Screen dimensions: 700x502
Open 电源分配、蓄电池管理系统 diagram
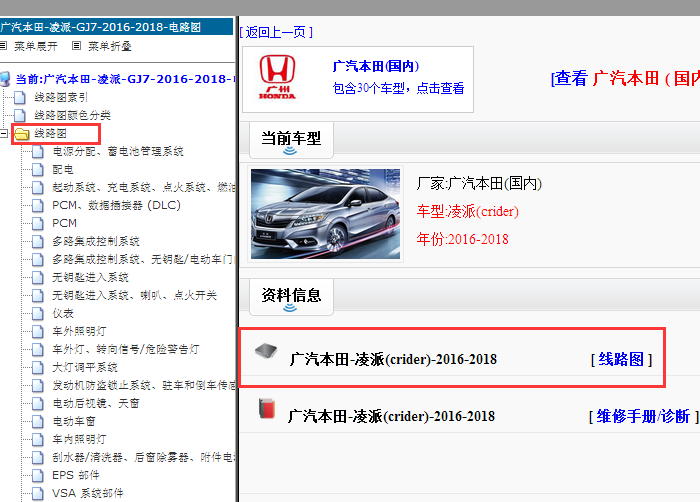tap(118, 151)
